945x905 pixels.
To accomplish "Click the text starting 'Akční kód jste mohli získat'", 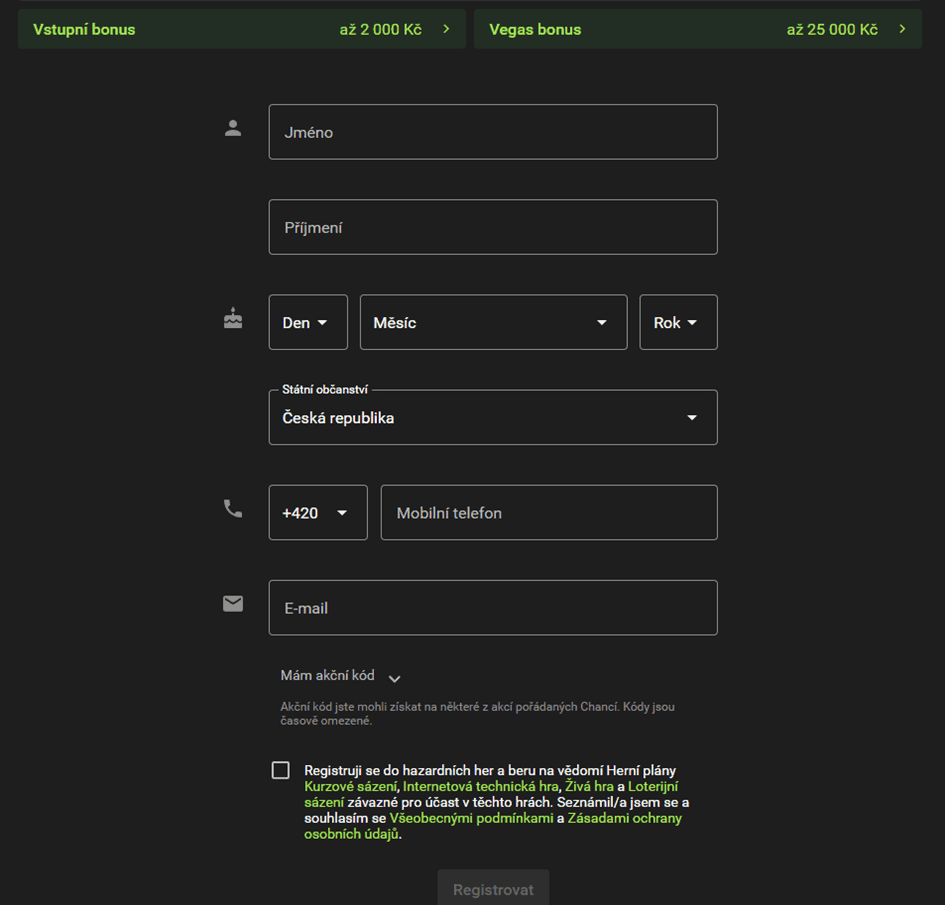I will (x=477, y=713).
